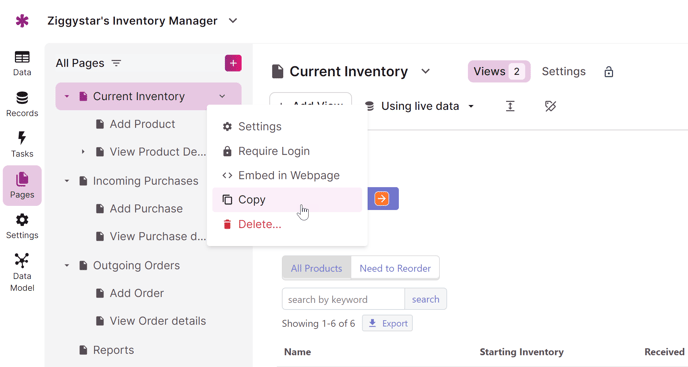Open the Add Product page
The width and height of the screenshot is (688, 367).
pos(142,124)
